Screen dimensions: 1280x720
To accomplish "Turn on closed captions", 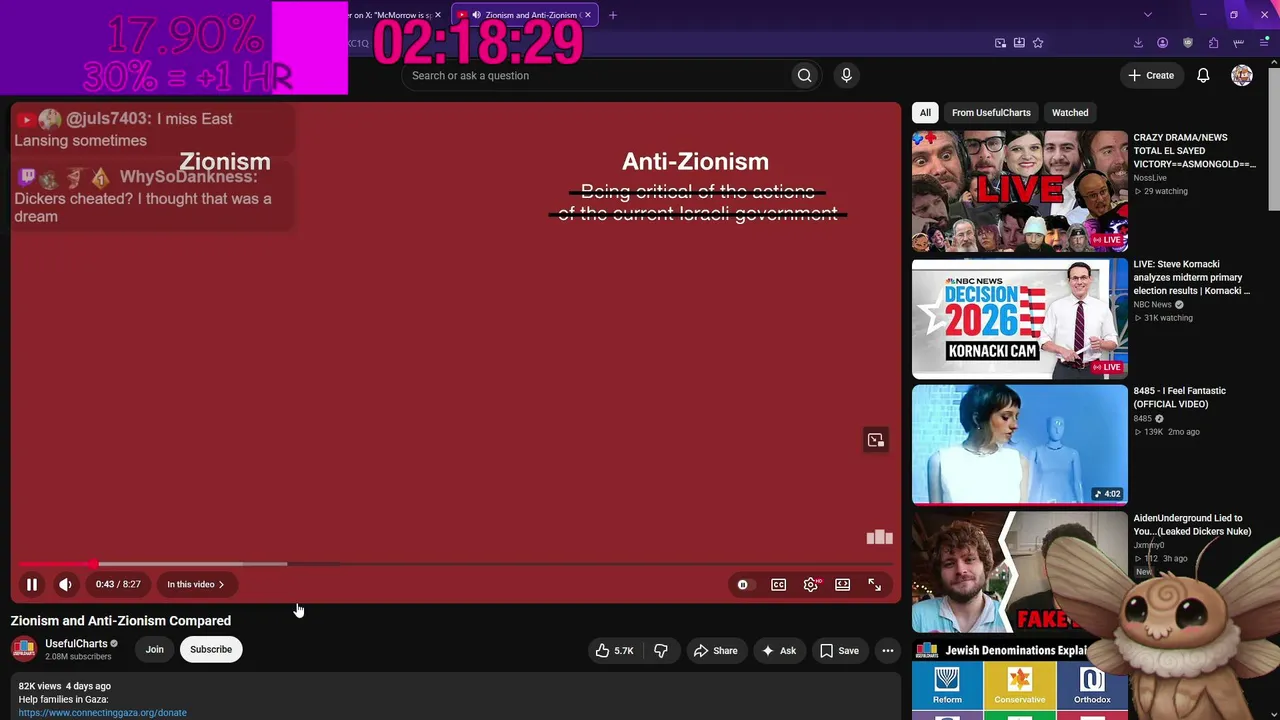I will [x=778, y=584].
